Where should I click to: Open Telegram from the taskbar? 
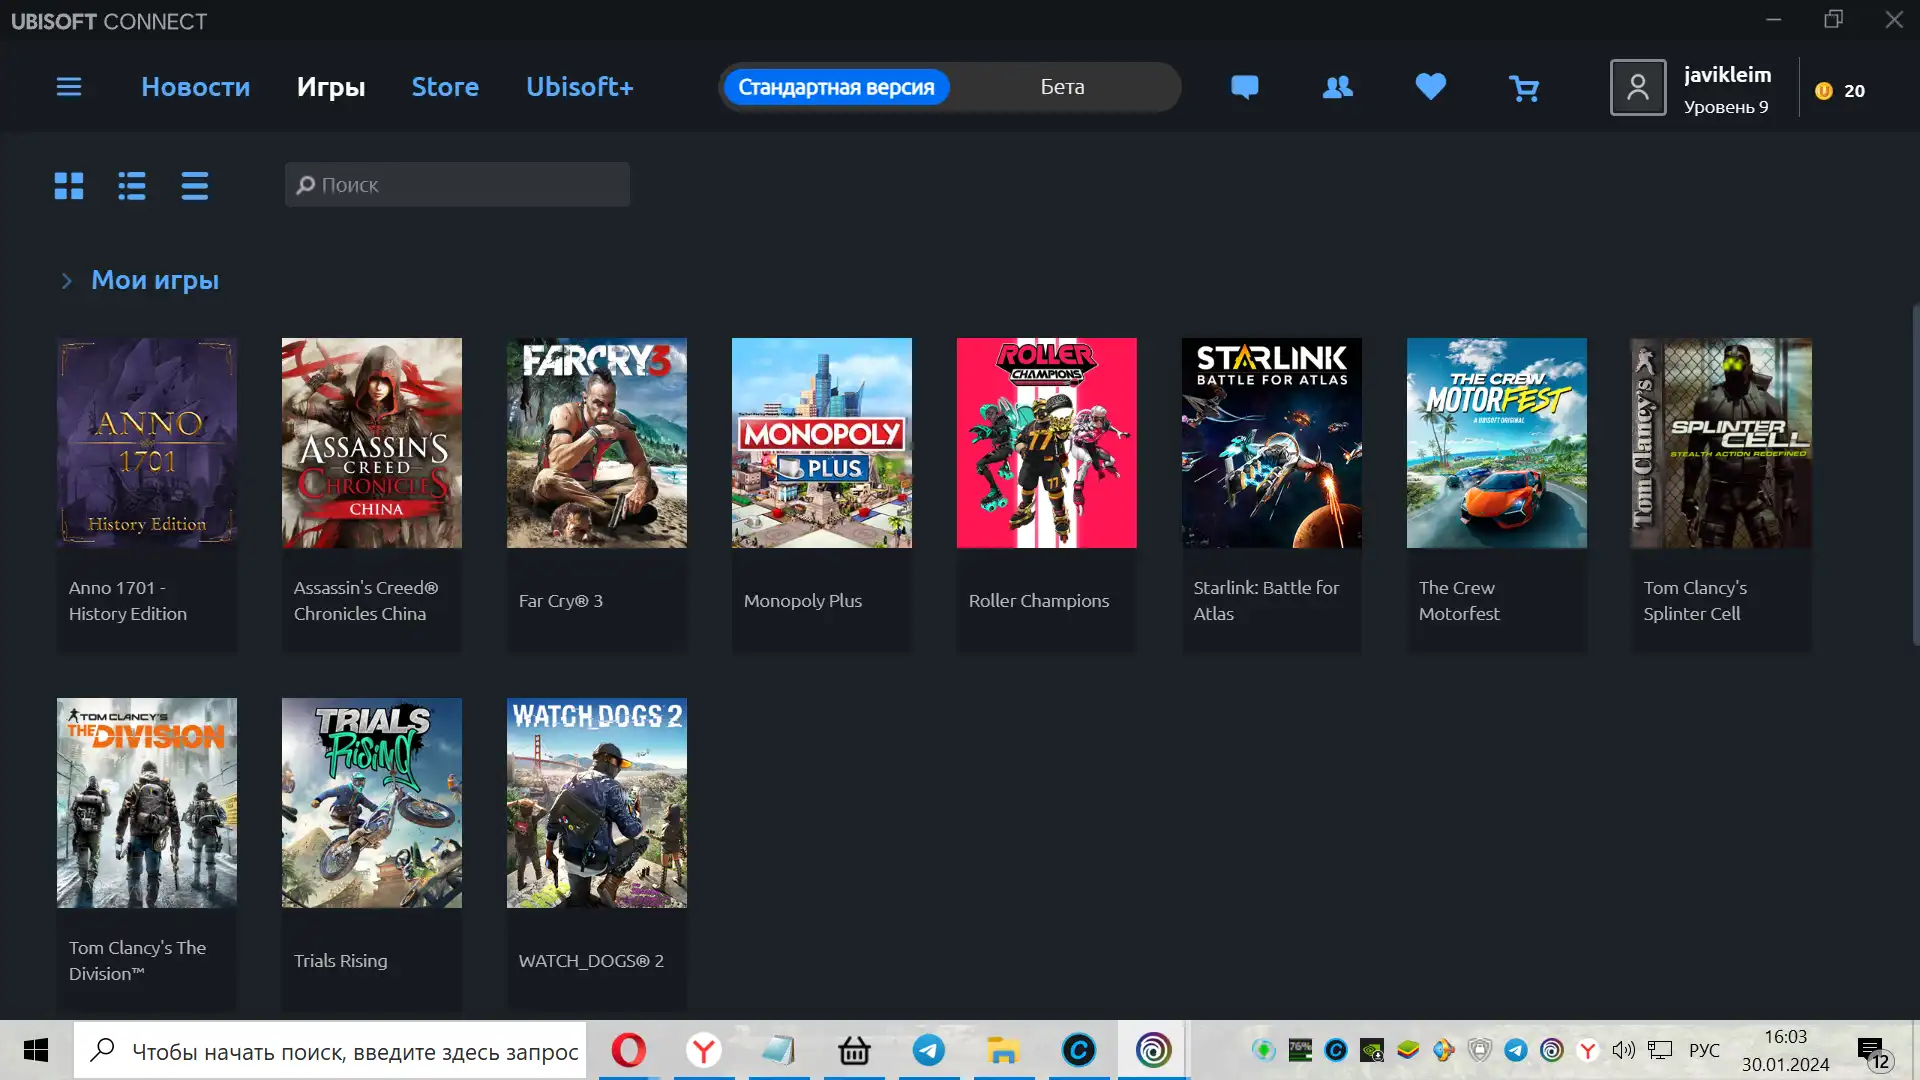pyautogui.click(x=929, y=1051)
